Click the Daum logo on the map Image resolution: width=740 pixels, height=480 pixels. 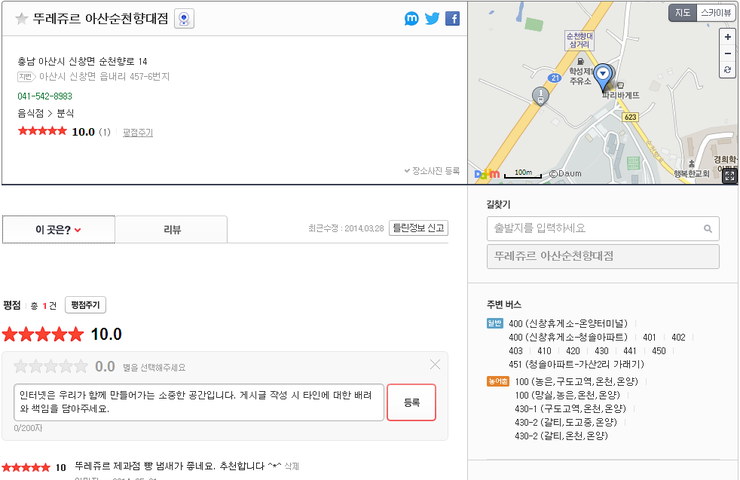pos(487,174)
